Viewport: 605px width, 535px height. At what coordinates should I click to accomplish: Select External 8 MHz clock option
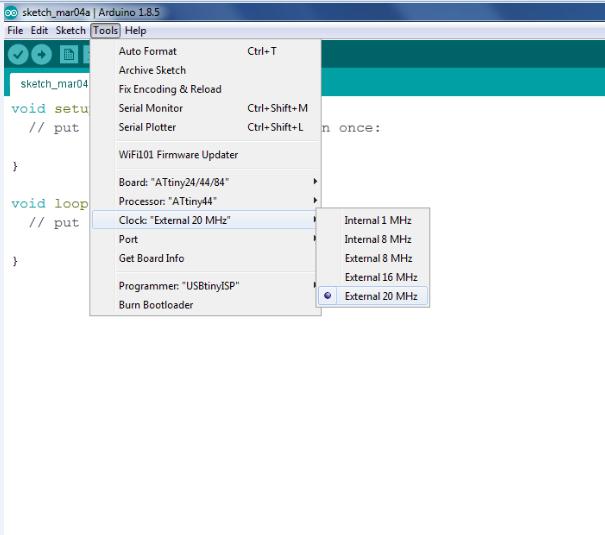pyautogui.click(x=373, y=258)
